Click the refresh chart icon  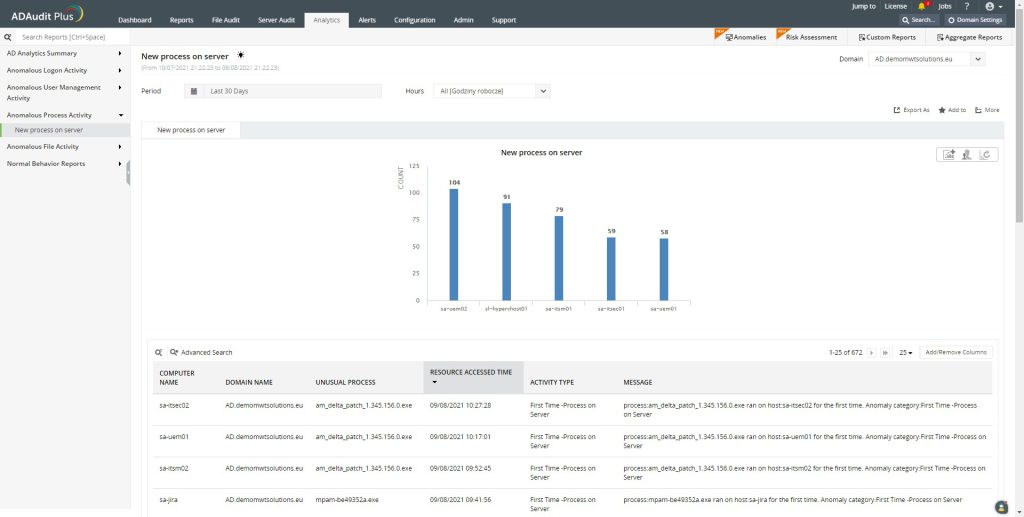pyautogui.click(x=985, y=154)
